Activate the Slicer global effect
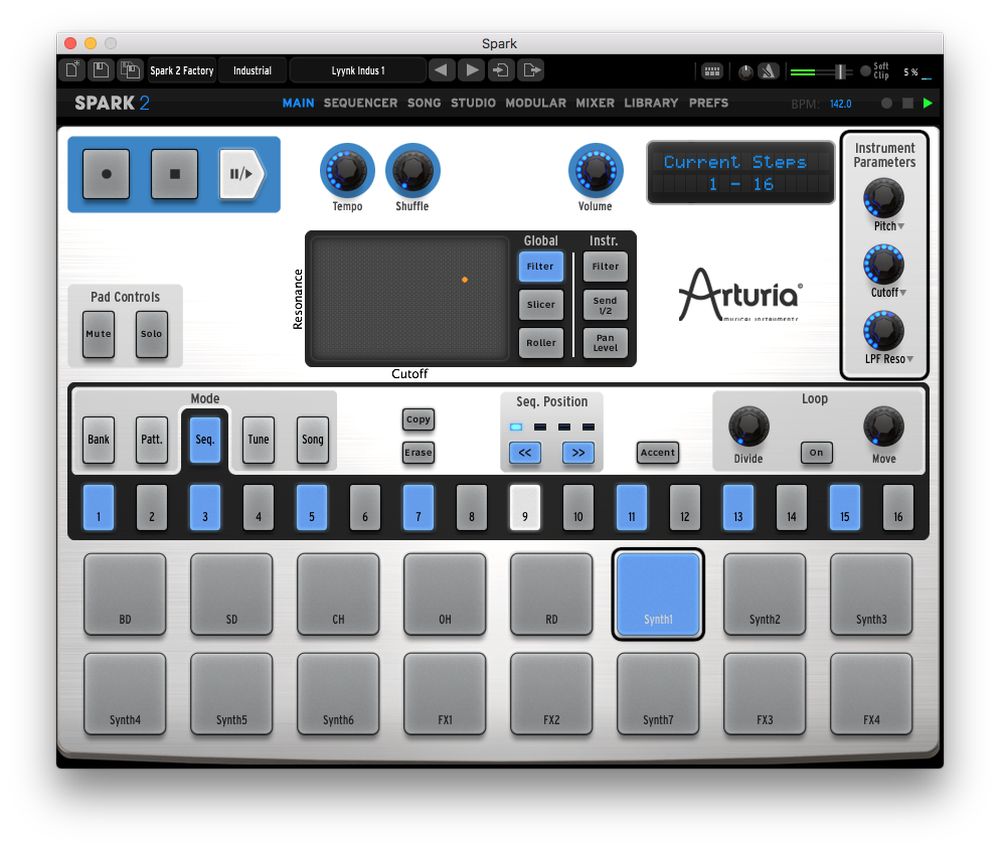 point(540,305)
